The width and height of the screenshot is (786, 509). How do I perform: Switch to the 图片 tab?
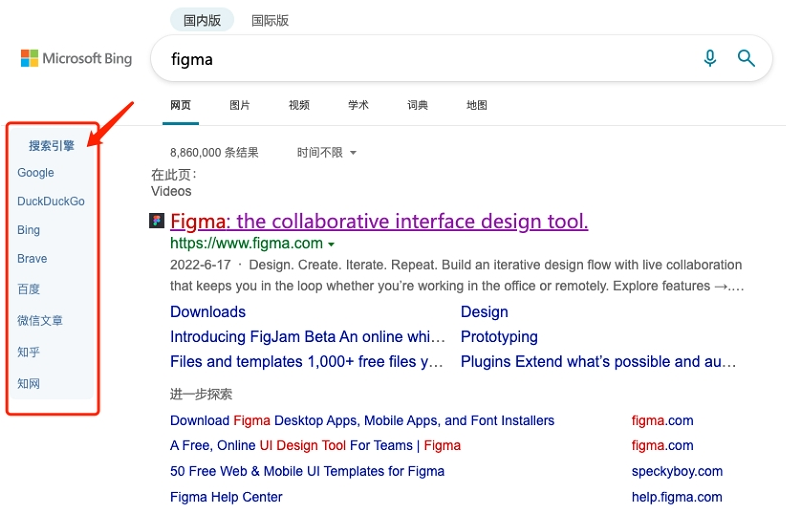click(240, 105)
